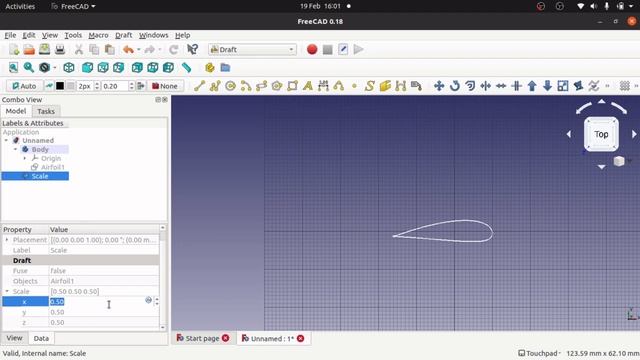640x360 pixels.
Task: Click the Top face of navigation cube
Action: (x=601, y=134)
